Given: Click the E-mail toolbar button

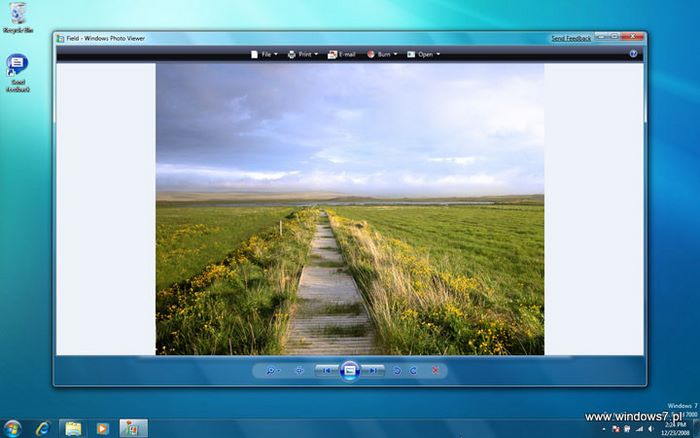Looking at the screenshot, I should coord(342,54).
